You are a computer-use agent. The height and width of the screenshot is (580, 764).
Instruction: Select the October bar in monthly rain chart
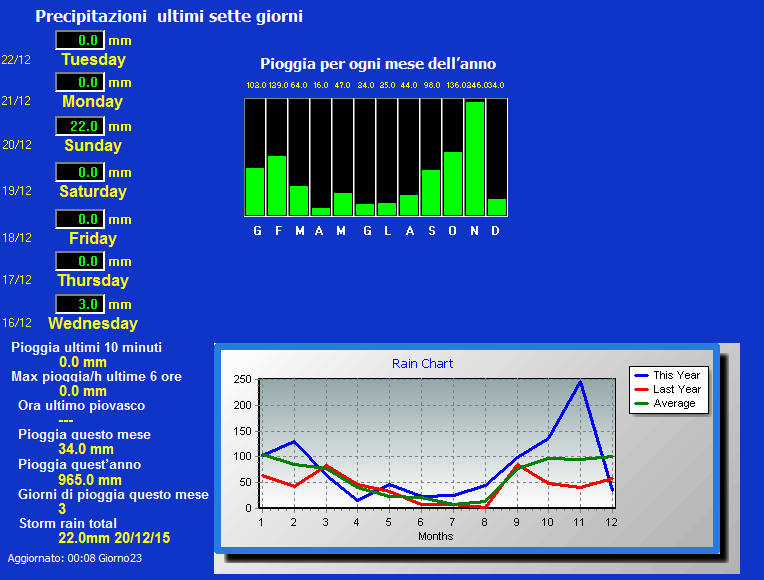click(x=453, y=183)
